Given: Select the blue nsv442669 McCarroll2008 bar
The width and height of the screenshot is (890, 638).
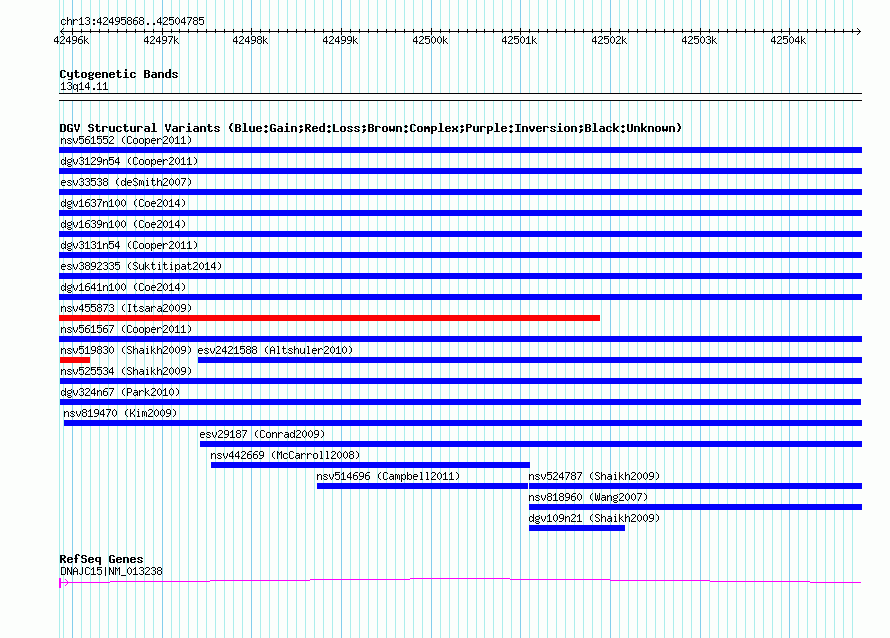Looking at the screenshot, I should pyautogui.click(x=370, y=465).
